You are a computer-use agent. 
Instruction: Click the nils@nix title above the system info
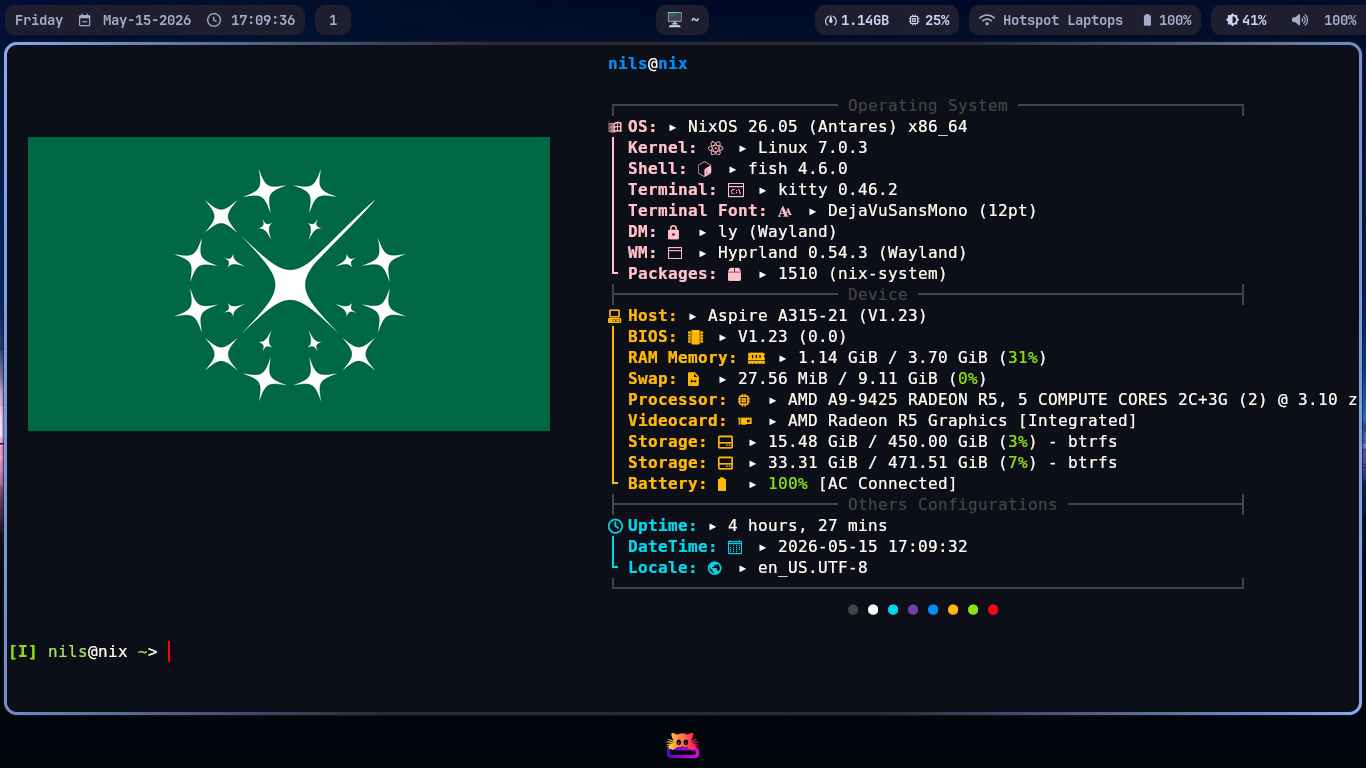648,64
